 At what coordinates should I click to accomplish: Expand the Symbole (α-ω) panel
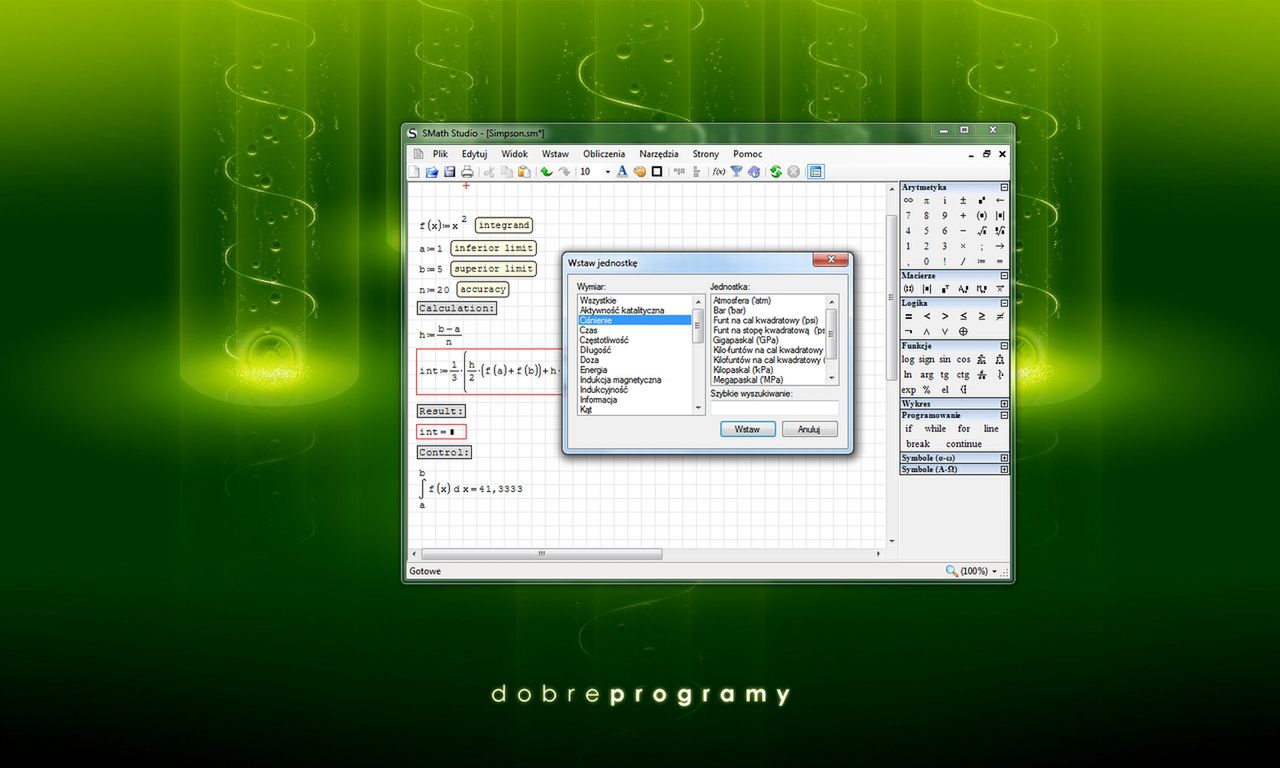point(1004,458)
